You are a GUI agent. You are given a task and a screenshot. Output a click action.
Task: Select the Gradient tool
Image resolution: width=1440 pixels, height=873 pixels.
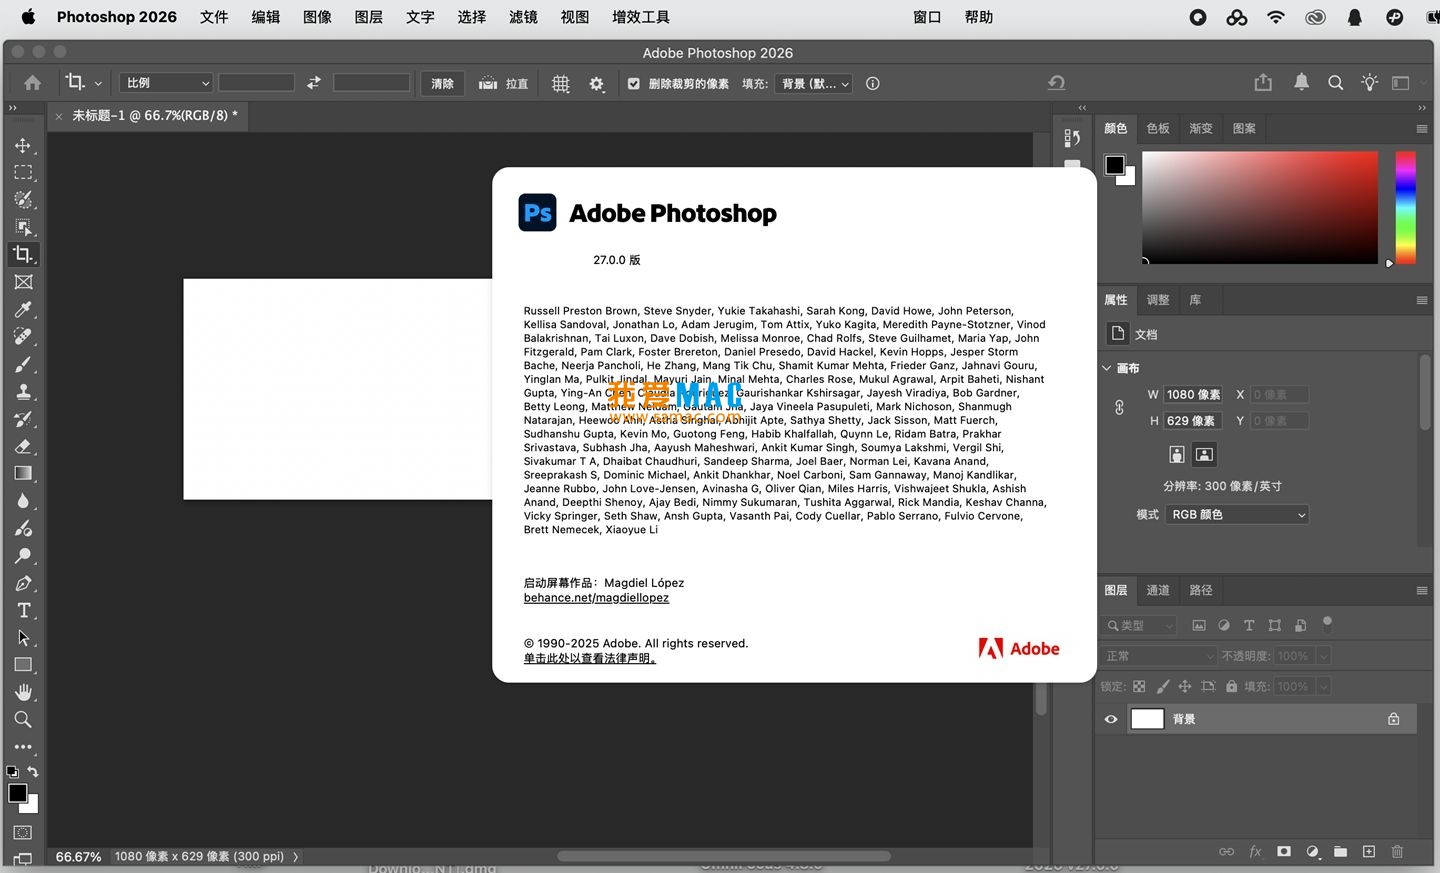click(23, 473)
